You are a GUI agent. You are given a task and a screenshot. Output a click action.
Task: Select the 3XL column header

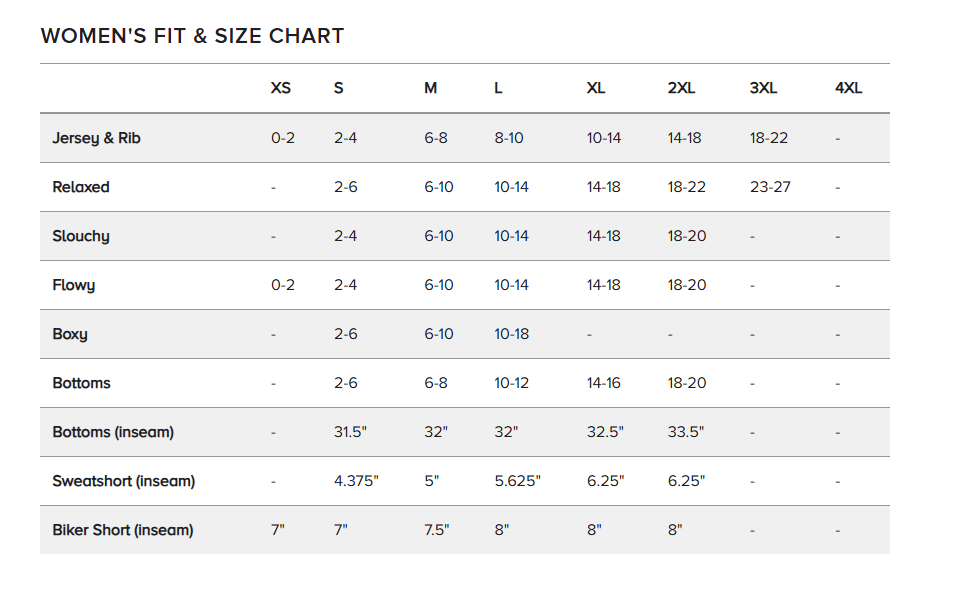click(x=763, y=88)
